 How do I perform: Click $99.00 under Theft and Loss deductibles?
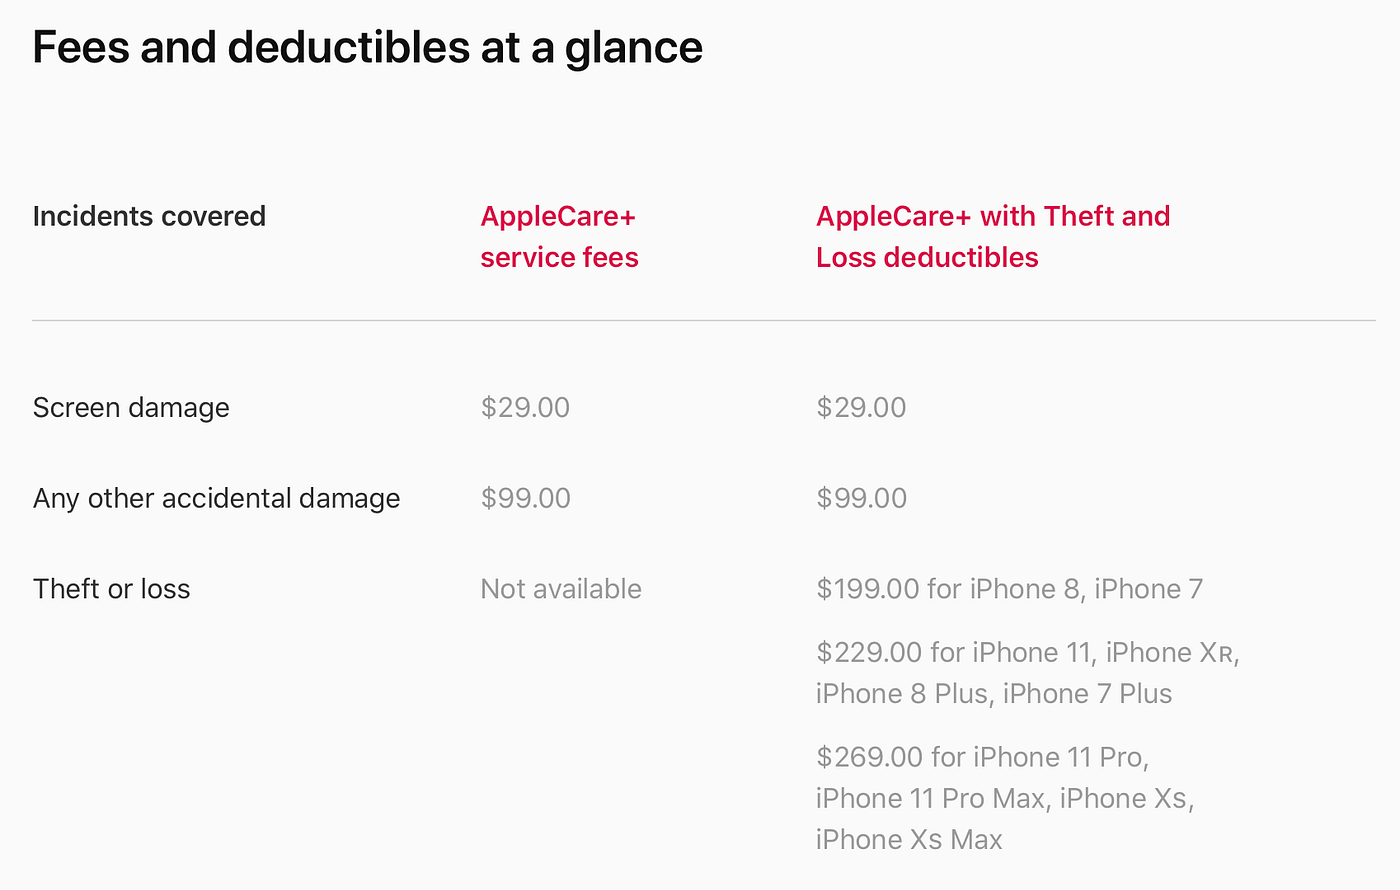tap(861, 498)
